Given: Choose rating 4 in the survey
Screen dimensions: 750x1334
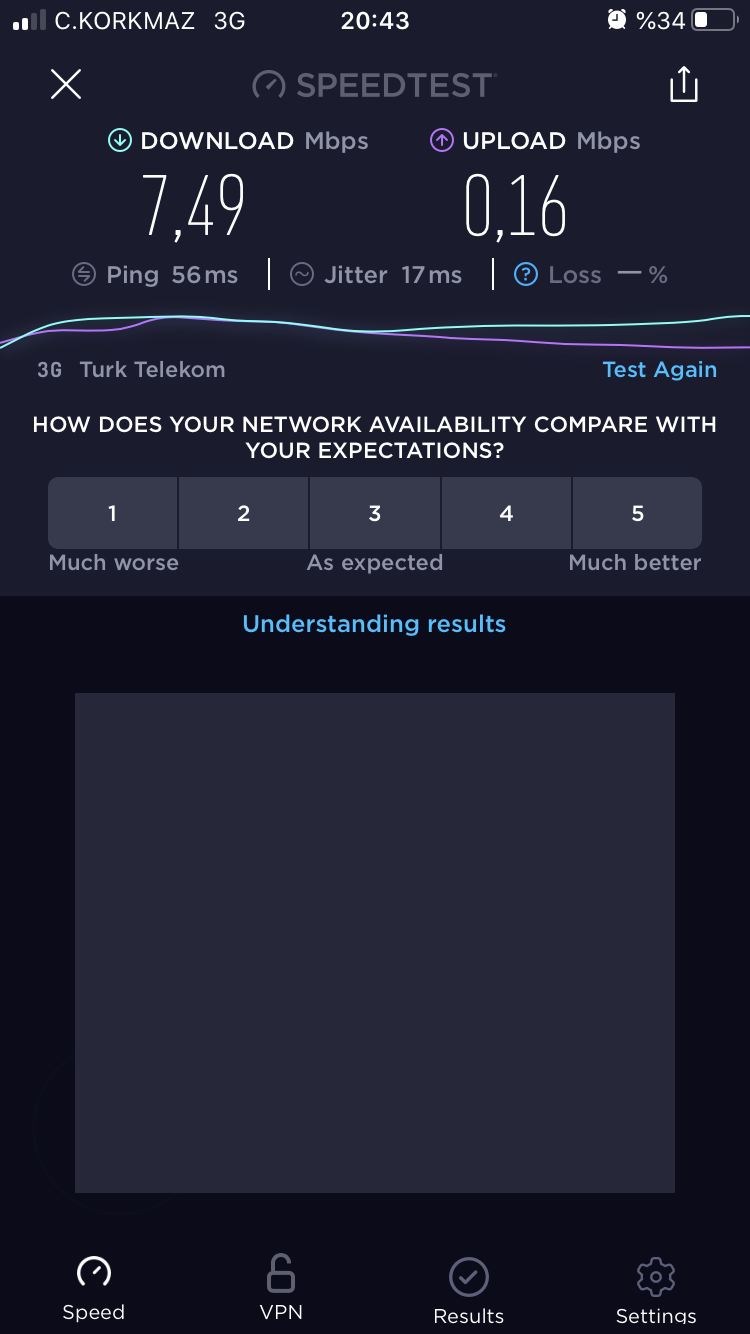Looking at the screenshot, I should click(x=506, y=513).
